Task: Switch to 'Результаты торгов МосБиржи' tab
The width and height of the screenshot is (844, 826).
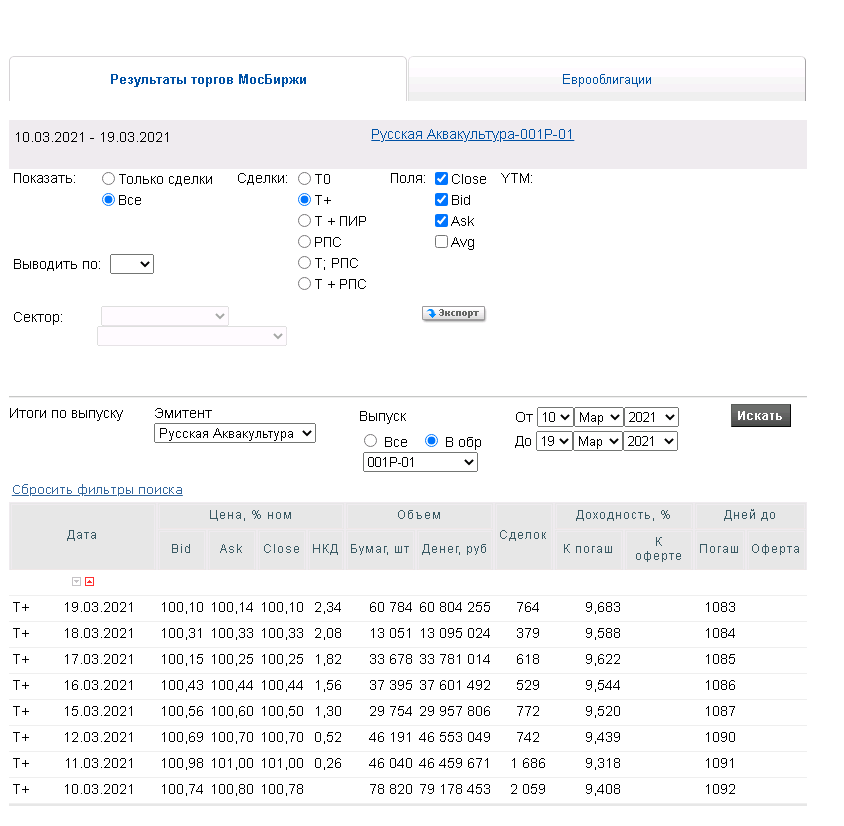Action: tap(208, 79)
